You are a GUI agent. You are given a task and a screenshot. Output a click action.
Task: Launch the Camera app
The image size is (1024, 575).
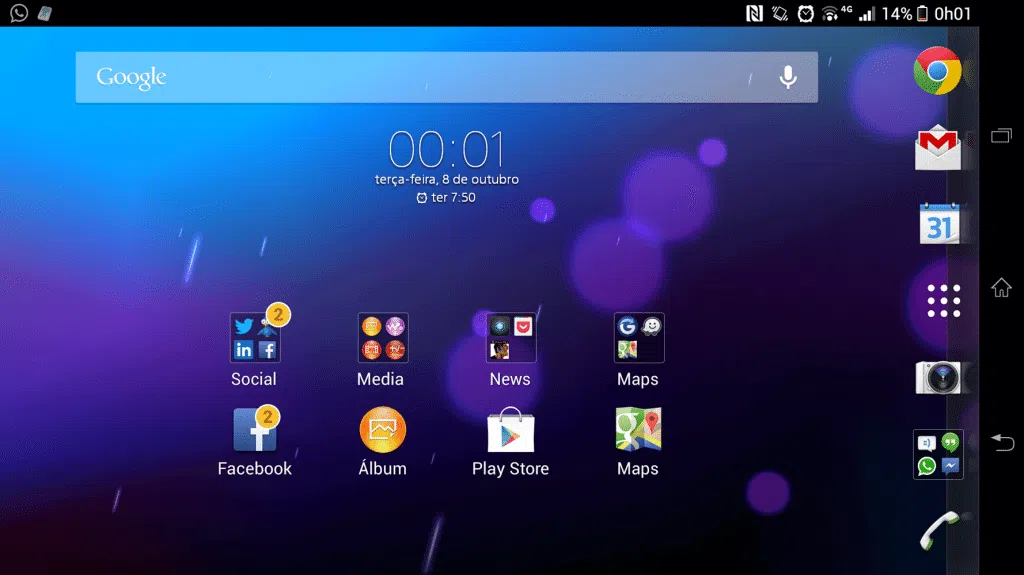coord(938,377)
